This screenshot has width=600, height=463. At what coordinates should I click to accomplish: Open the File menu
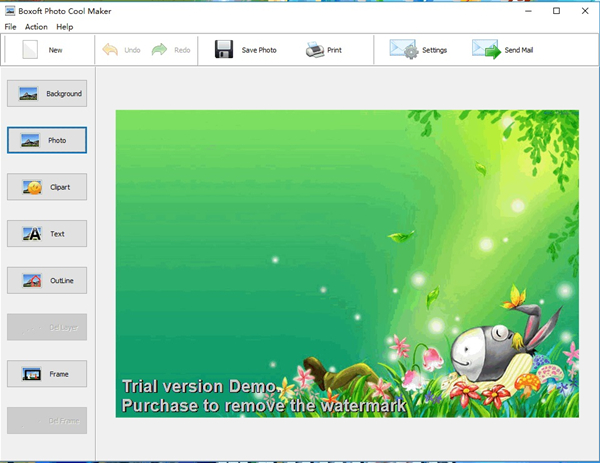10,27
